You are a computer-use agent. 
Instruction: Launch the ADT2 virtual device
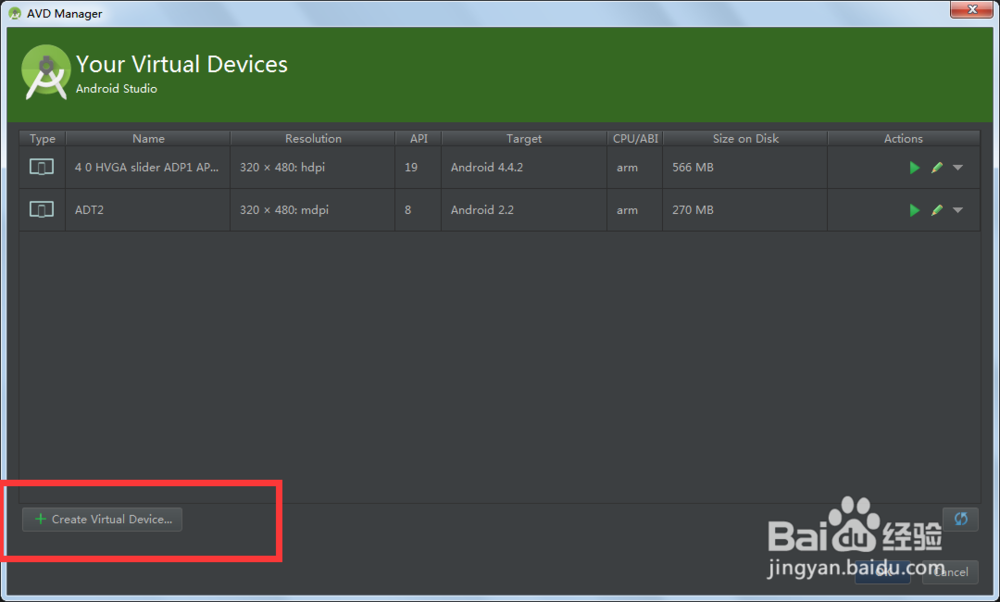pos(914,210)
